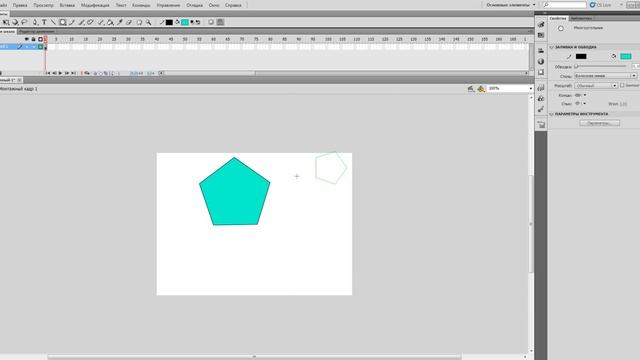Collapse the Fill and Stroke section
The width and height of the screenshot is (640, 360).
[x=551, y=47]
